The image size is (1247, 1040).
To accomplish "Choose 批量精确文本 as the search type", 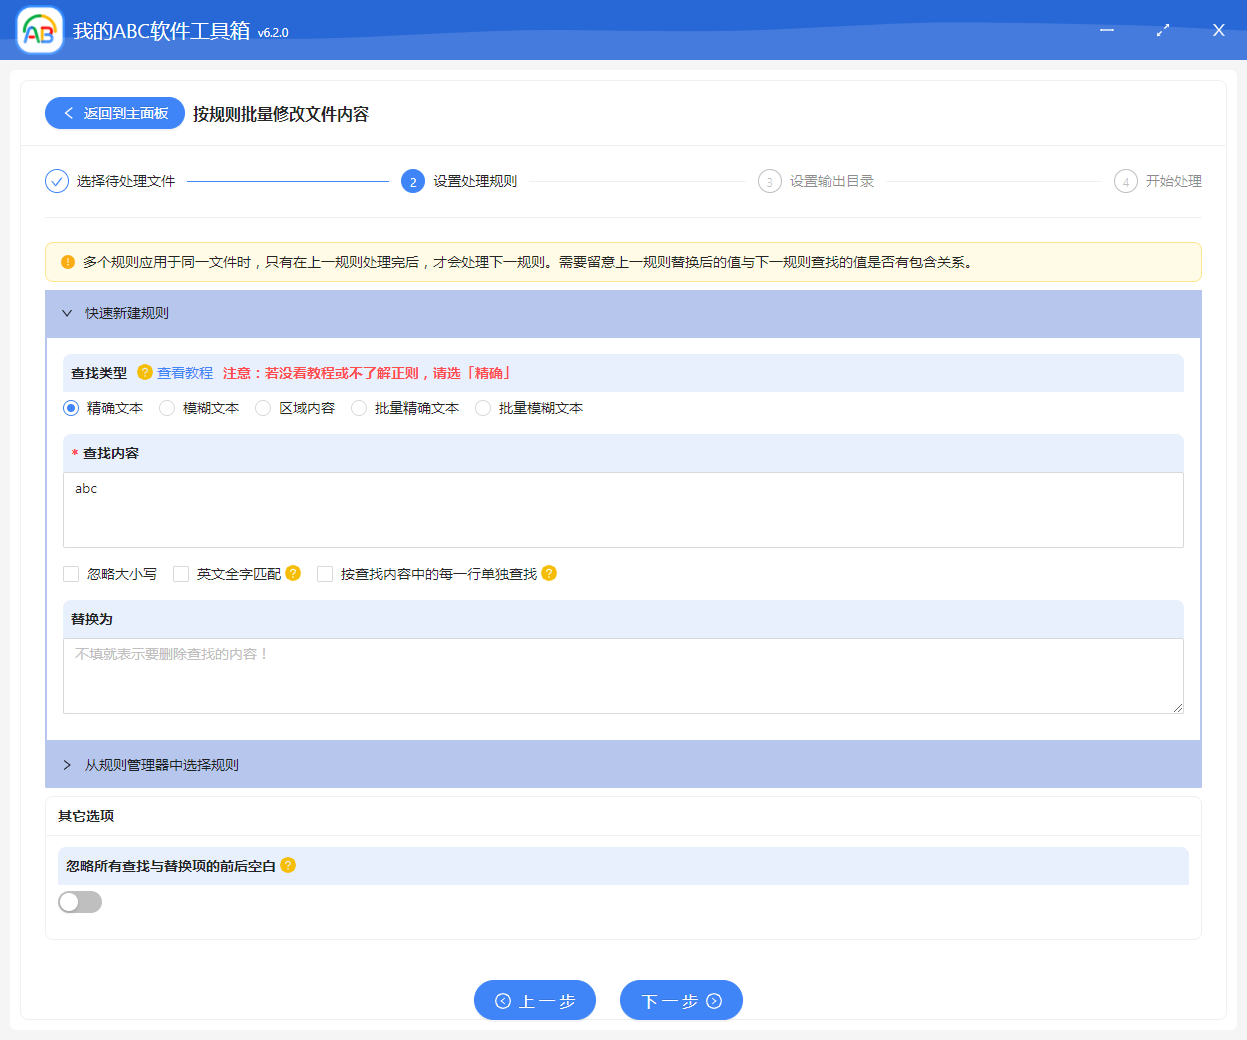I will [359, 408].
